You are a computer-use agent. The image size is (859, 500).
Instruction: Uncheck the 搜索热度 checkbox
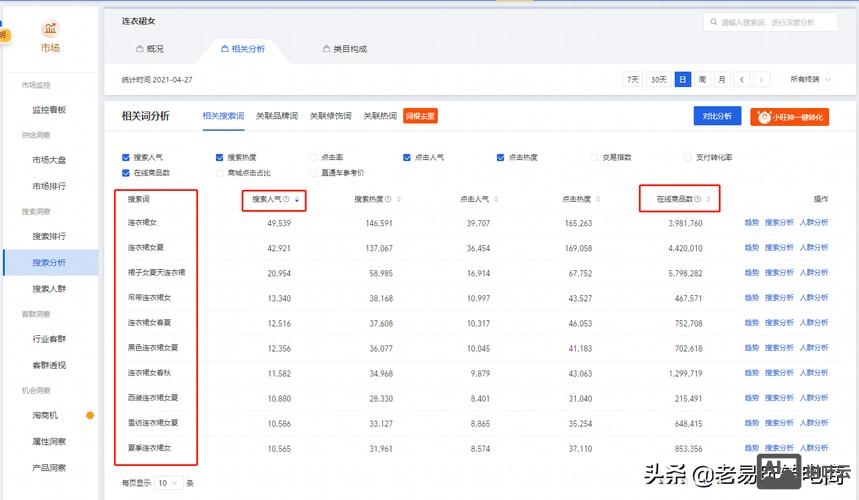tap(220, 158)
